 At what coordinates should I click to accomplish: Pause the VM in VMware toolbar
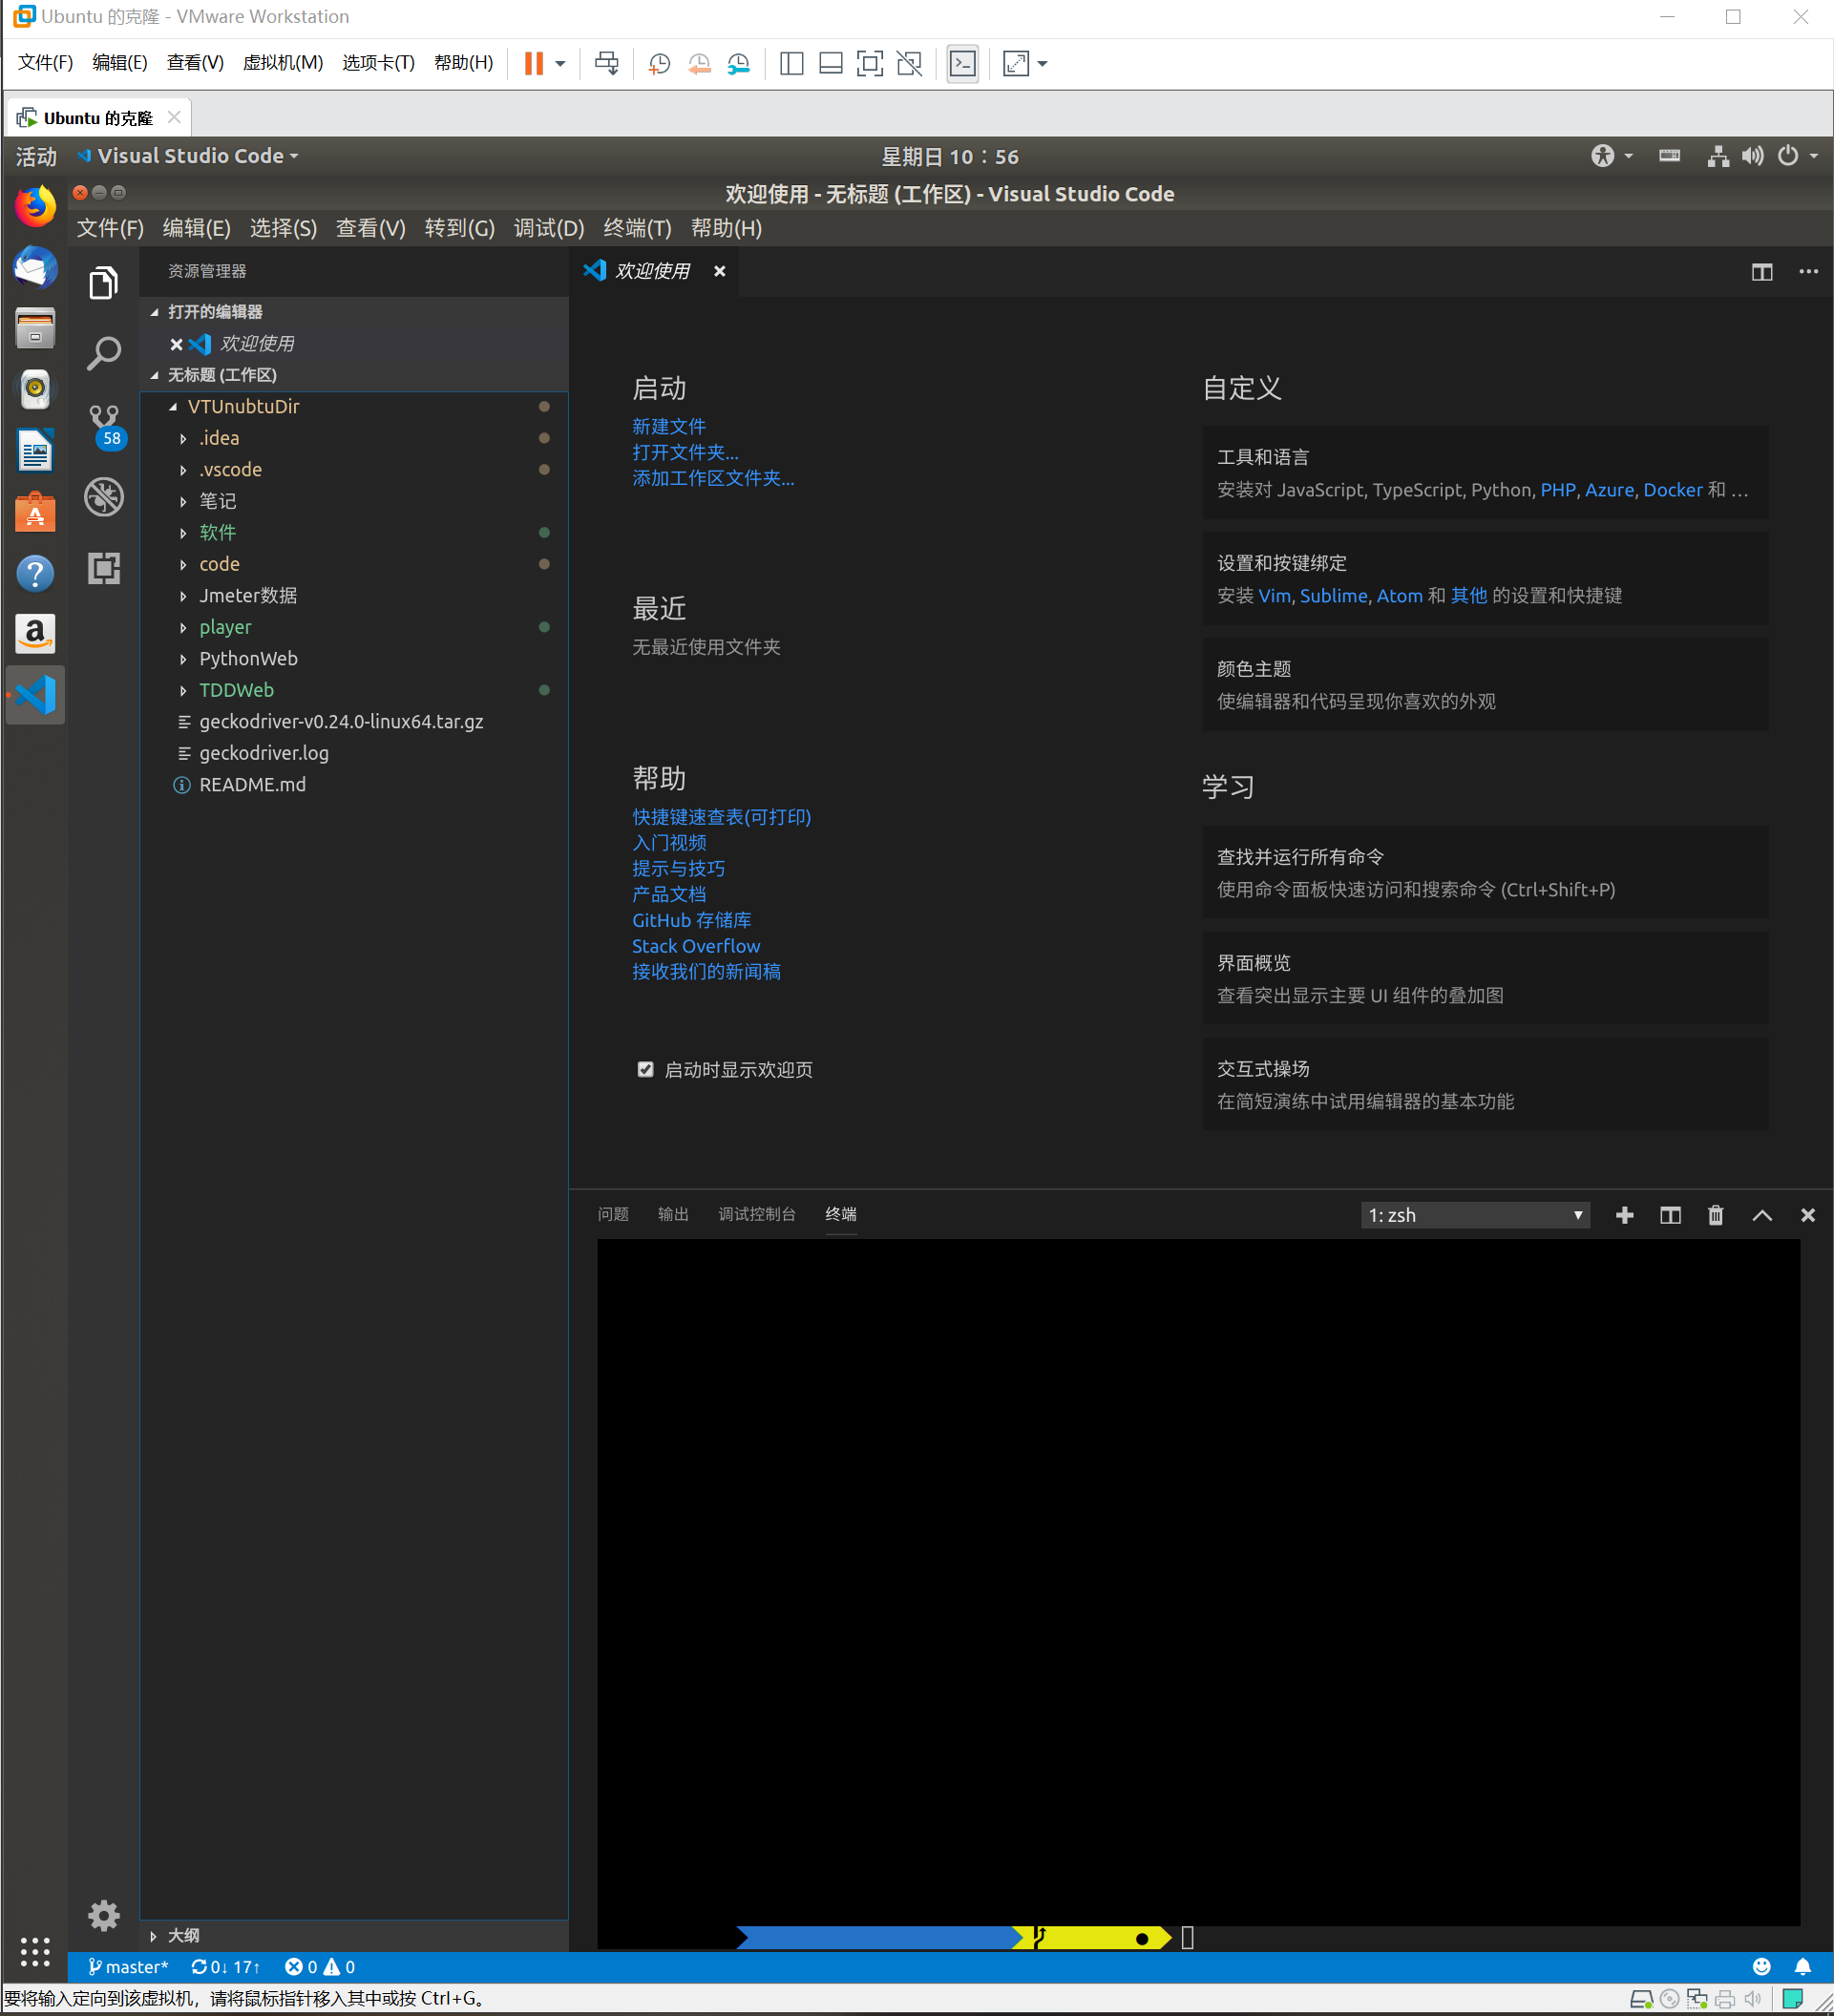pyautogui.click(x=534, y=63)
